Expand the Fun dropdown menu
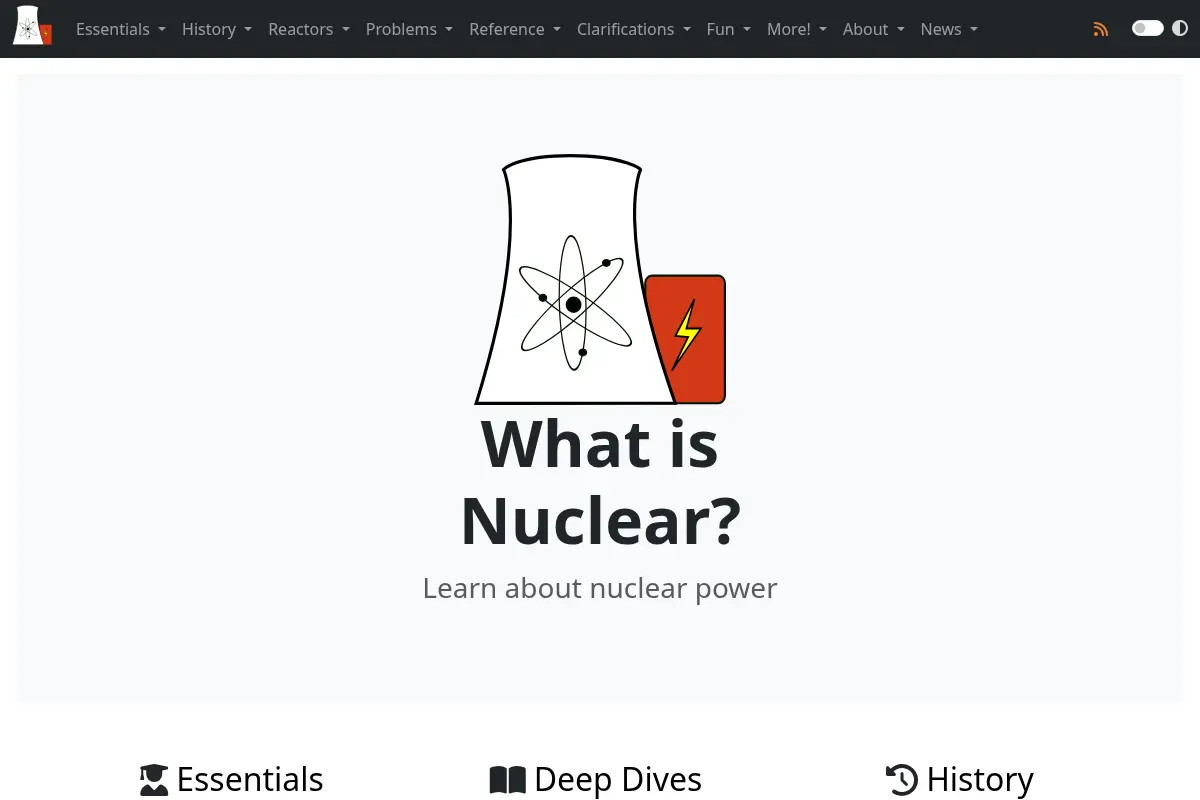This screenshot has height=800, width=1200. pyautogui.click(x=729, y=29)
